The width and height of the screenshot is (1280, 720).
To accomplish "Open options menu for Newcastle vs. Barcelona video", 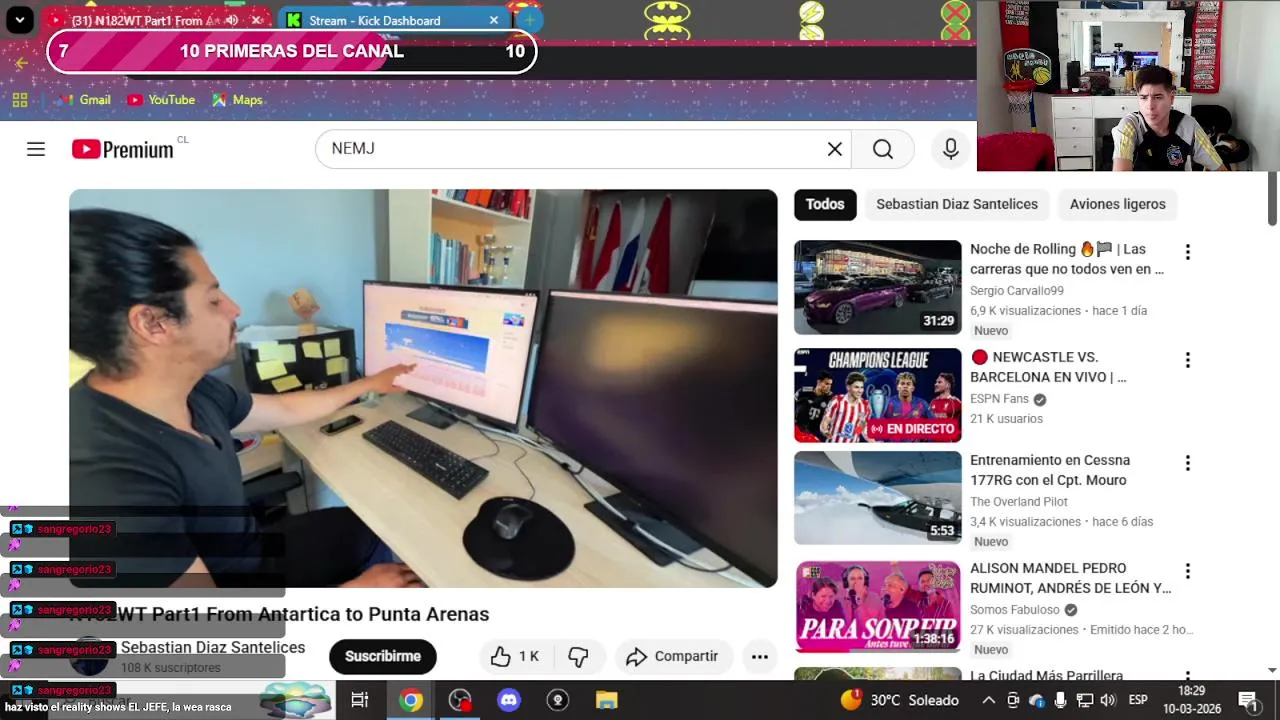I will pos(1187,360).
